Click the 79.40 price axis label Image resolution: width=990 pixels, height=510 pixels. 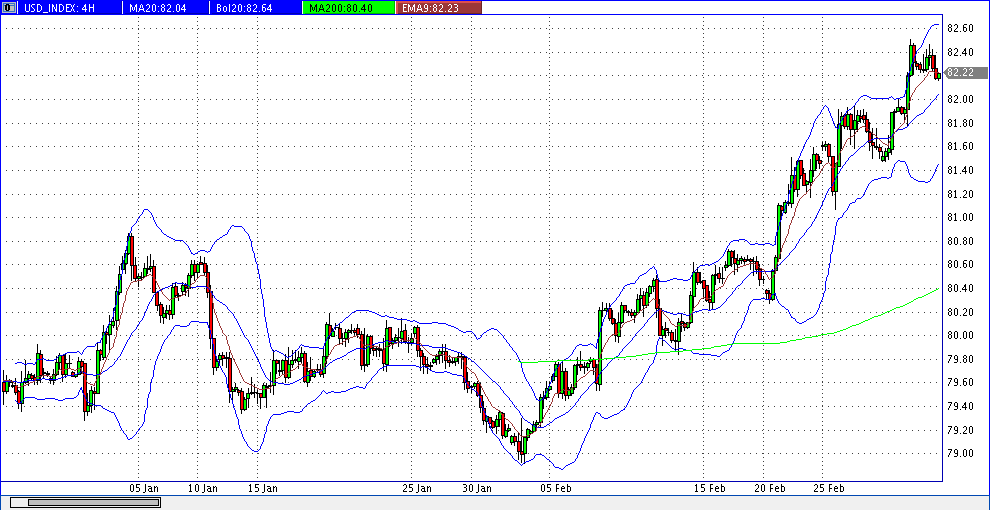click(x=960, y=406)
